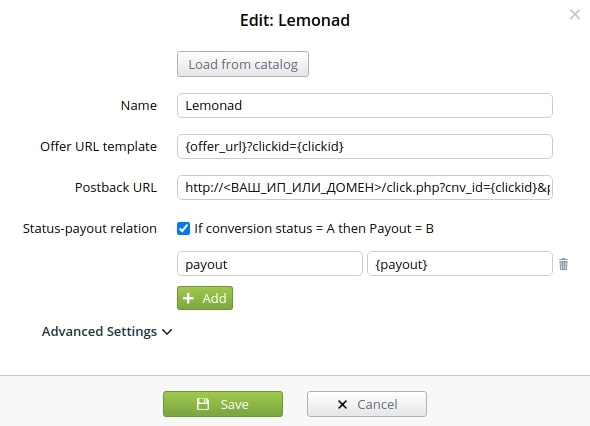Focus the Name field containing Lemonad

click(x=365, y=105)
